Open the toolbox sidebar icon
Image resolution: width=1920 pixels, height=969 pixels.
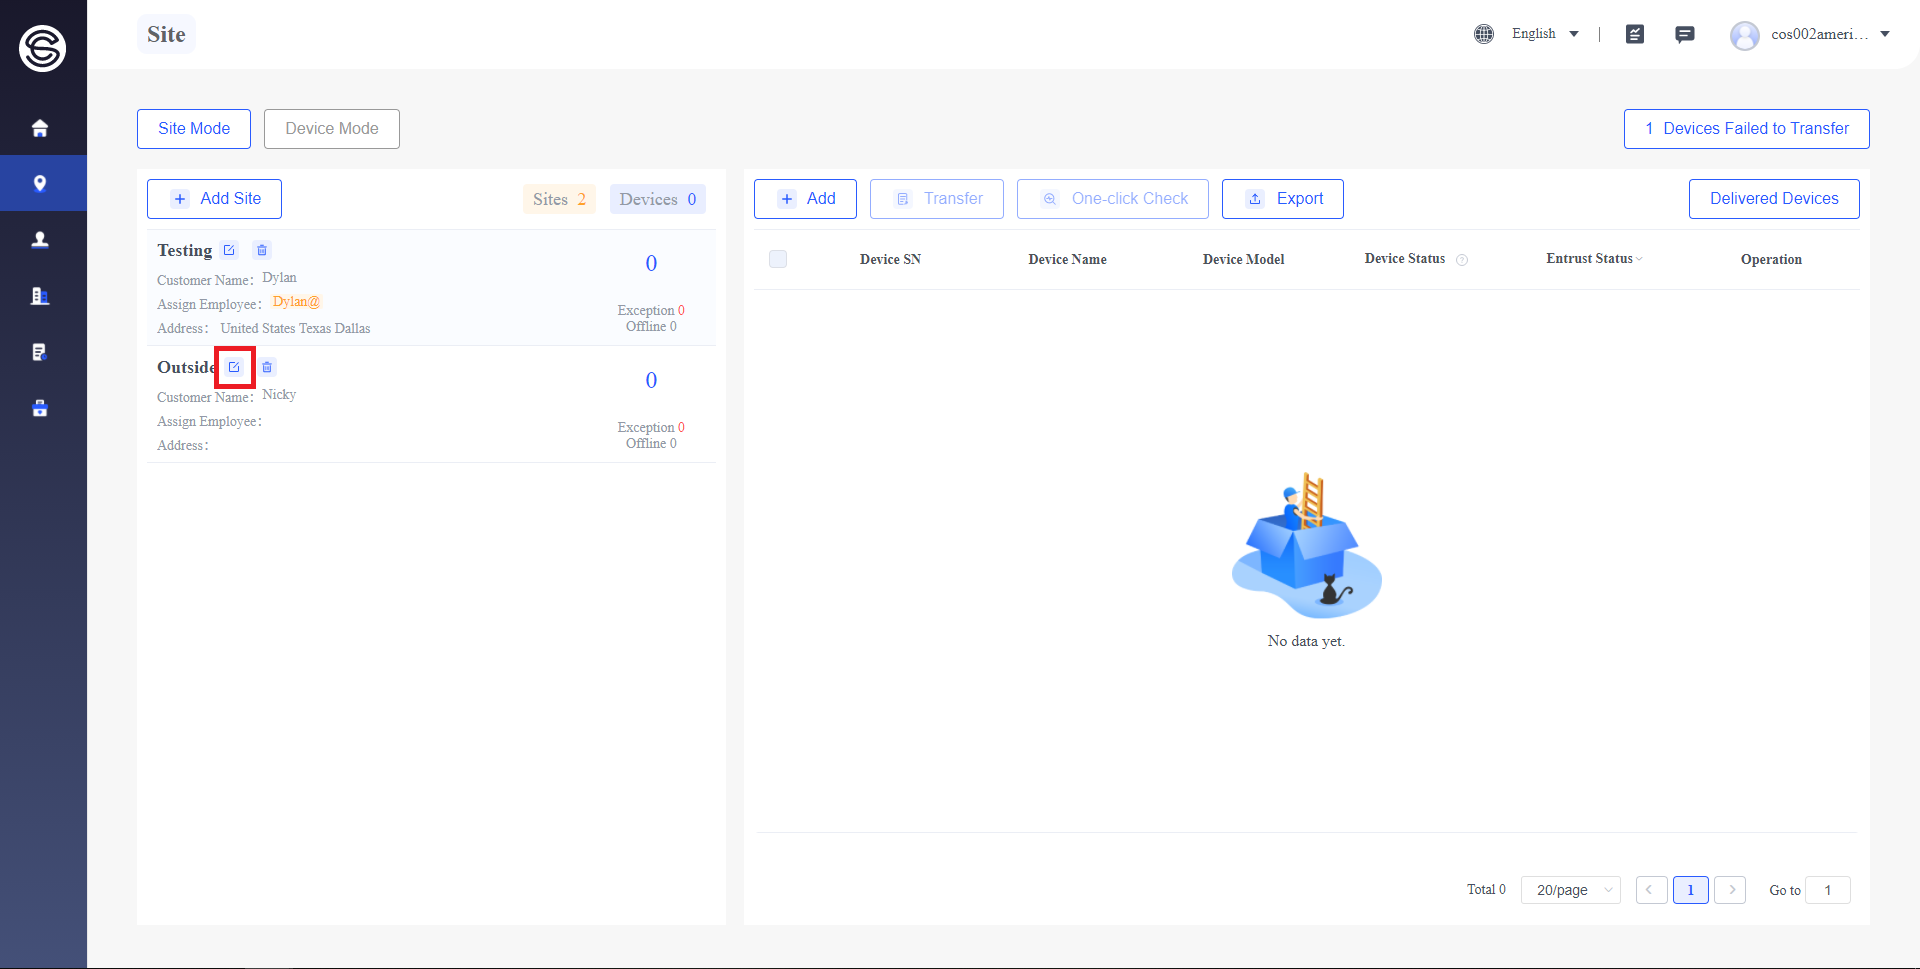pyautogui.click(x=40, y=408)
